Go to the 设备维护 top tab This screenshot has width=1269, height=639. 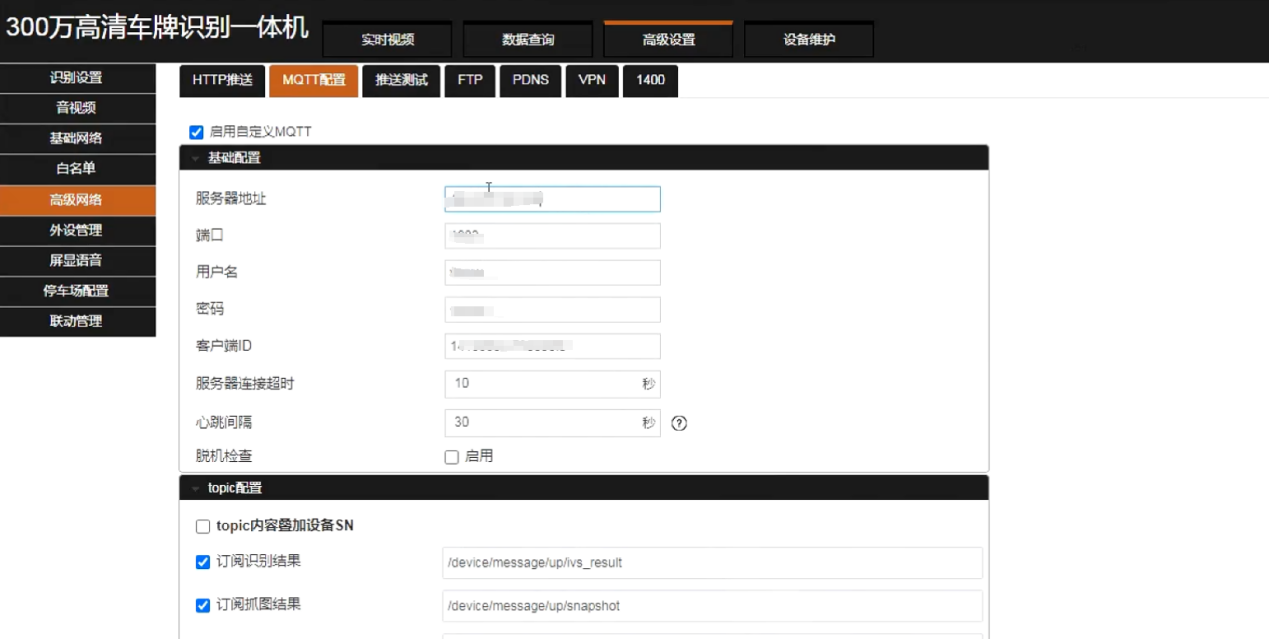click(x=809, y=40)
